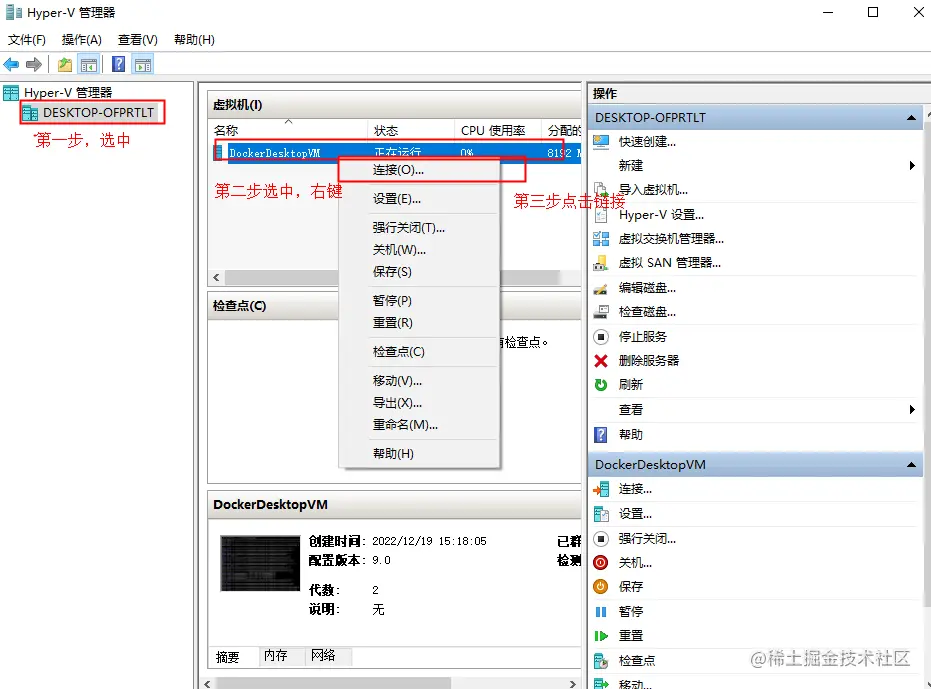Image resolution: width=931 pixels, height=689 pixels.
Task: Choose Move (移动(V)...) in context menu
Action: click(419, 381)
